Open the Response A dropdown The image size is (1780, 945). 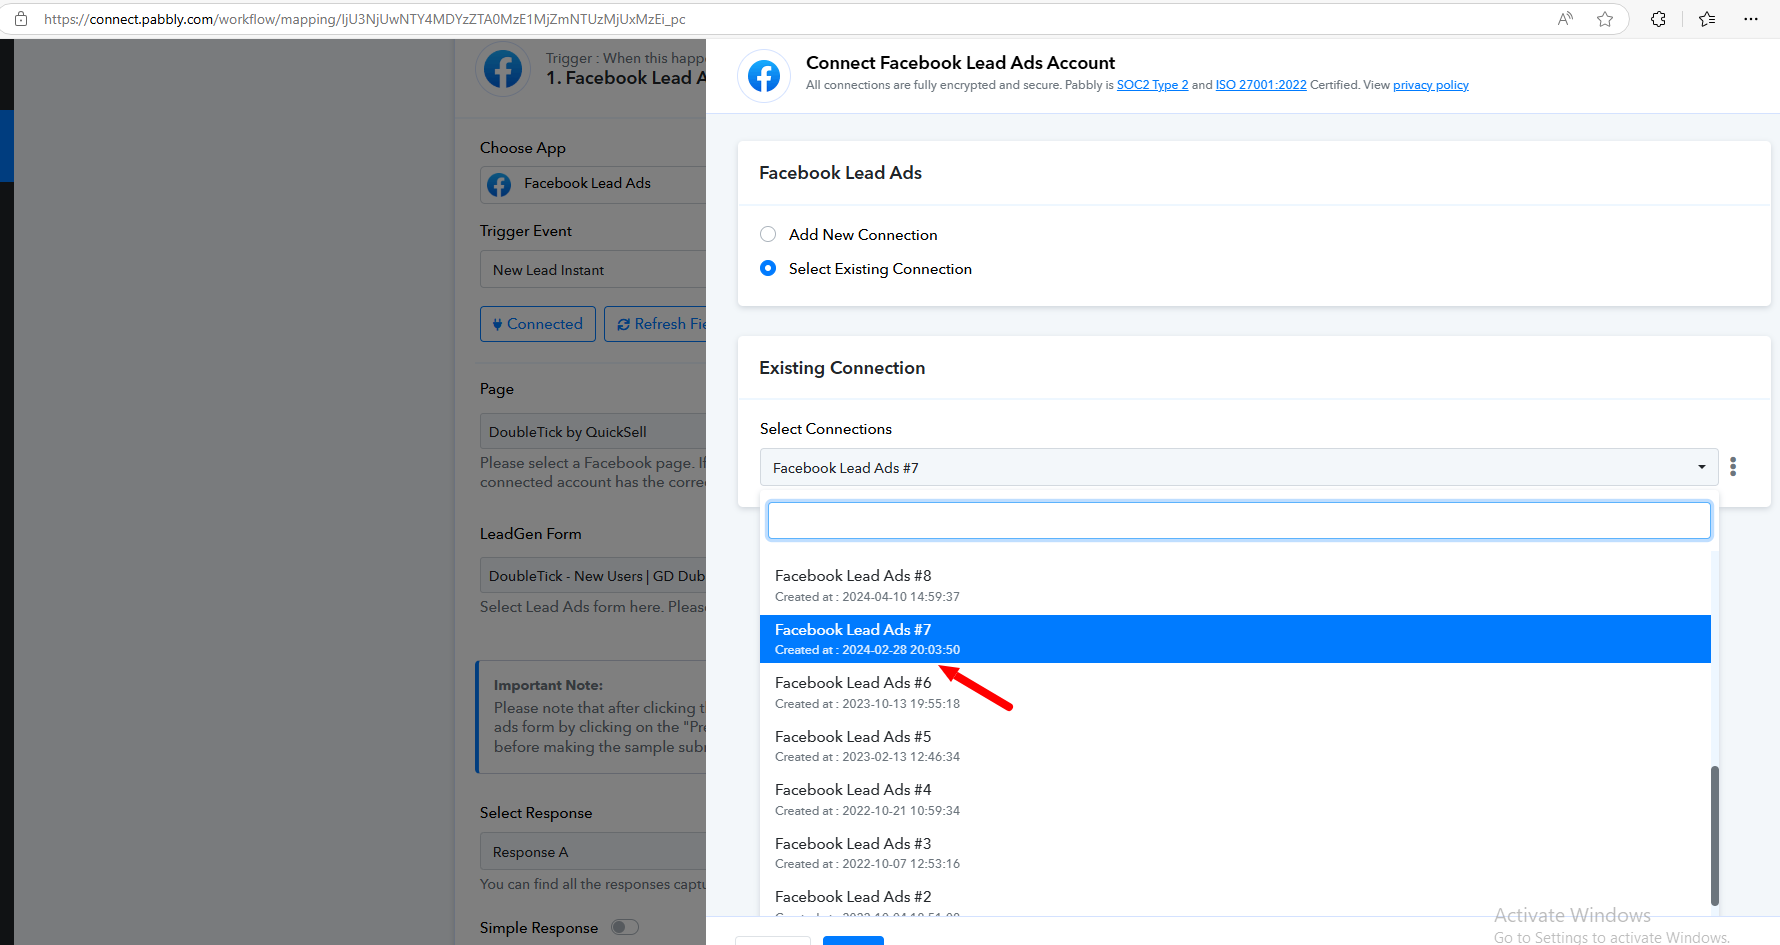(593, 852)
